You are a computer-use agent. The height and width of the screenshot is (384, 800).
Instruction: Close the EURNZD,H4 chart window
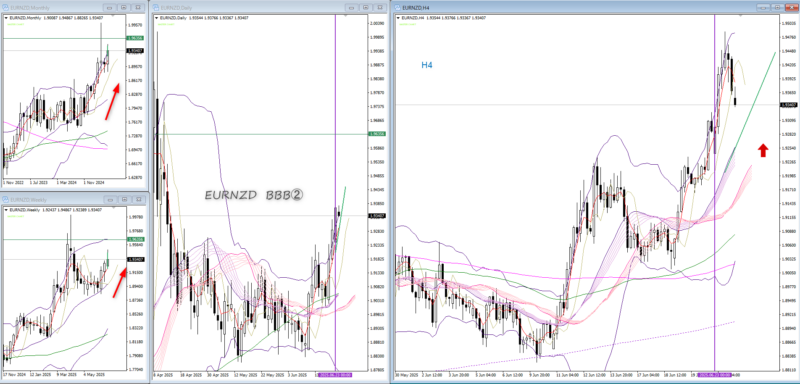tap(790, 8)
